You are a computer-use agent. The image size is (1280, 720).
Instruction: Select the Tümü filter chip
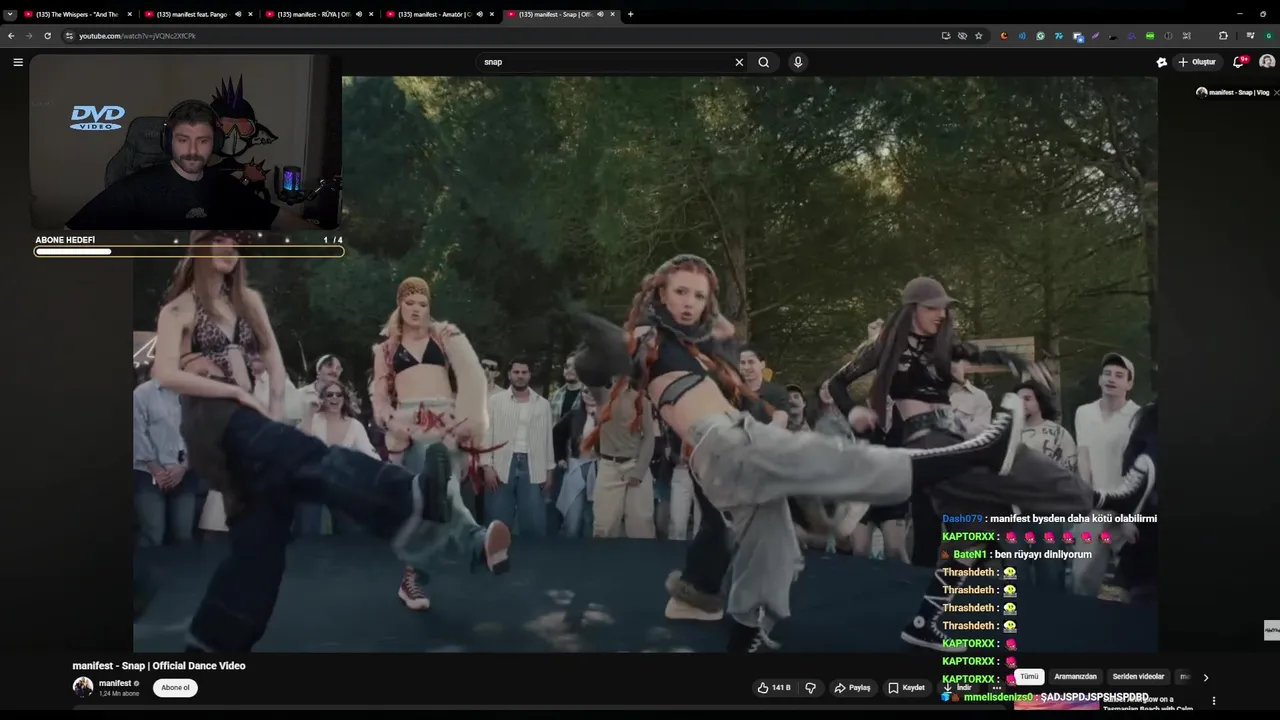(x=1029, y=677)
